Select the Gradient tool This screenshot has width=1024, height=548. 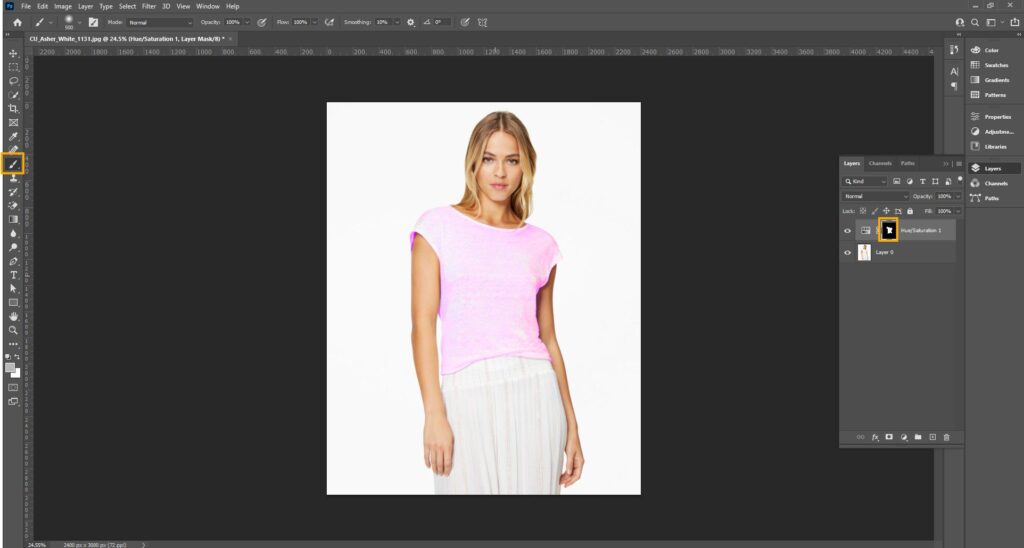tap(13, 219)
